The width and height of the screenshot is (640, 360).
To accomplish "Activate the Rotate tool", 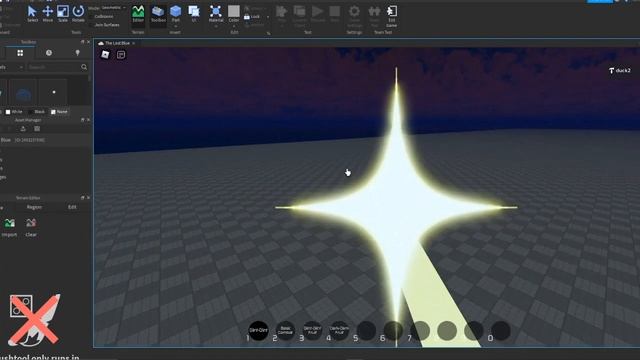I will (x=78, y=13).
